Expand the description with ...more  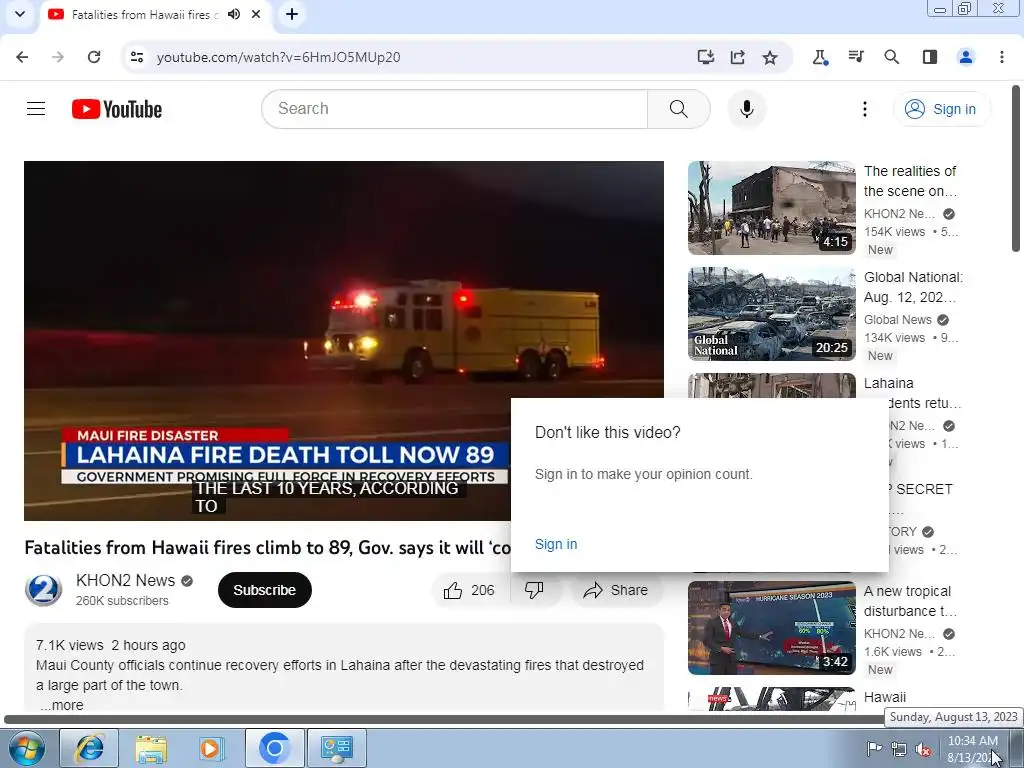click(61, 705)
